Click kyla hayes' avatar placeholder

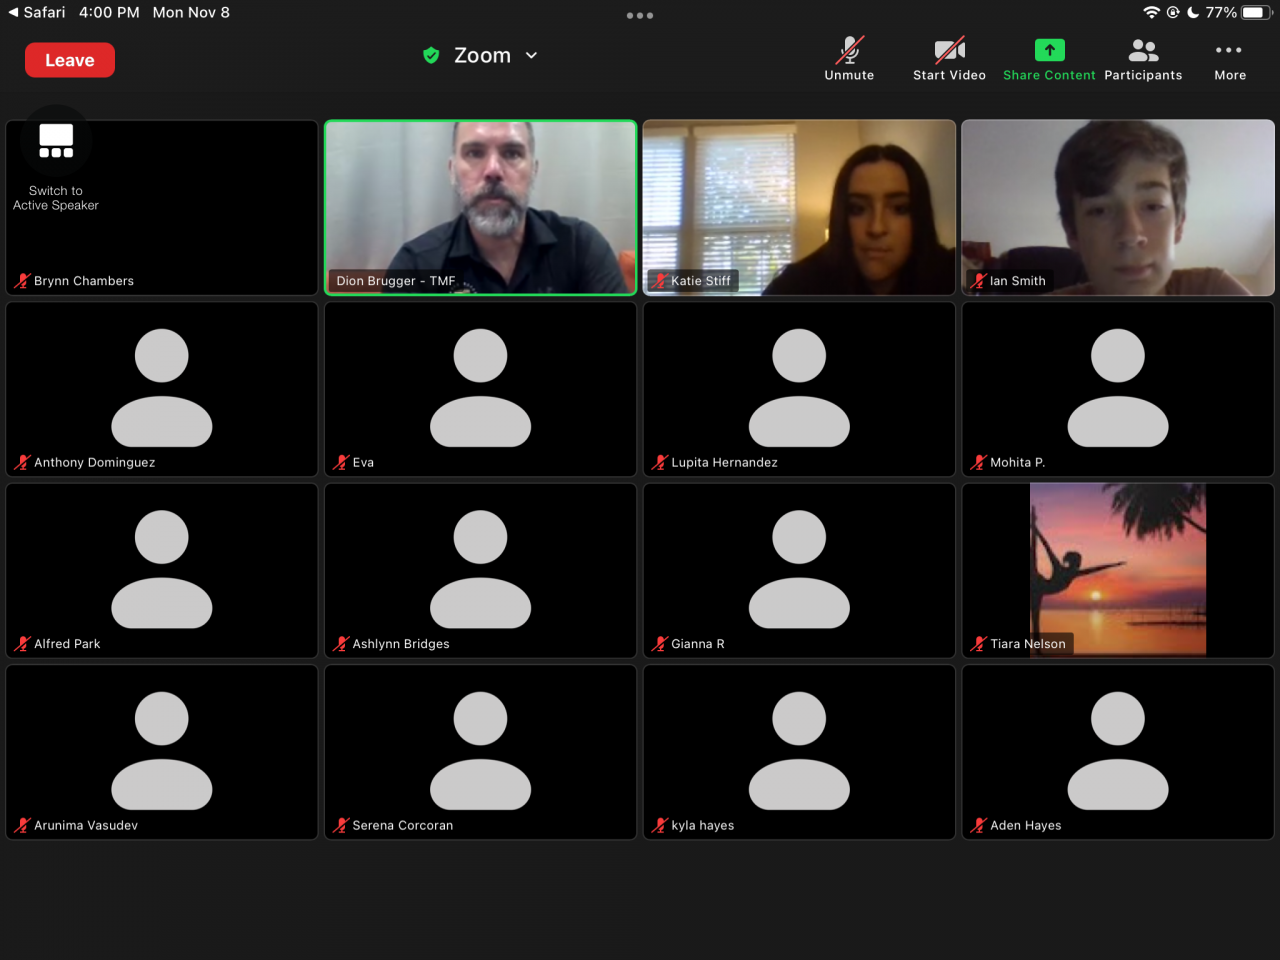[x=799, y=750]
